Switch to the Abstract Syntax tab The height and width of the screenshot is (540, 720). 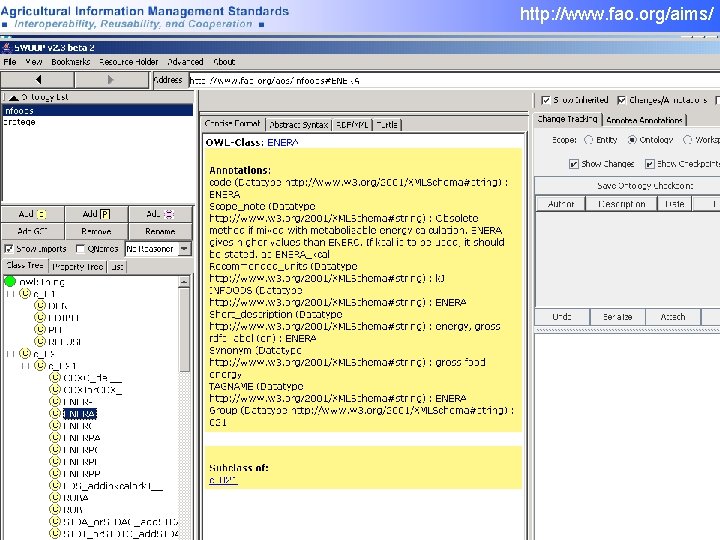tap(299, 124)
